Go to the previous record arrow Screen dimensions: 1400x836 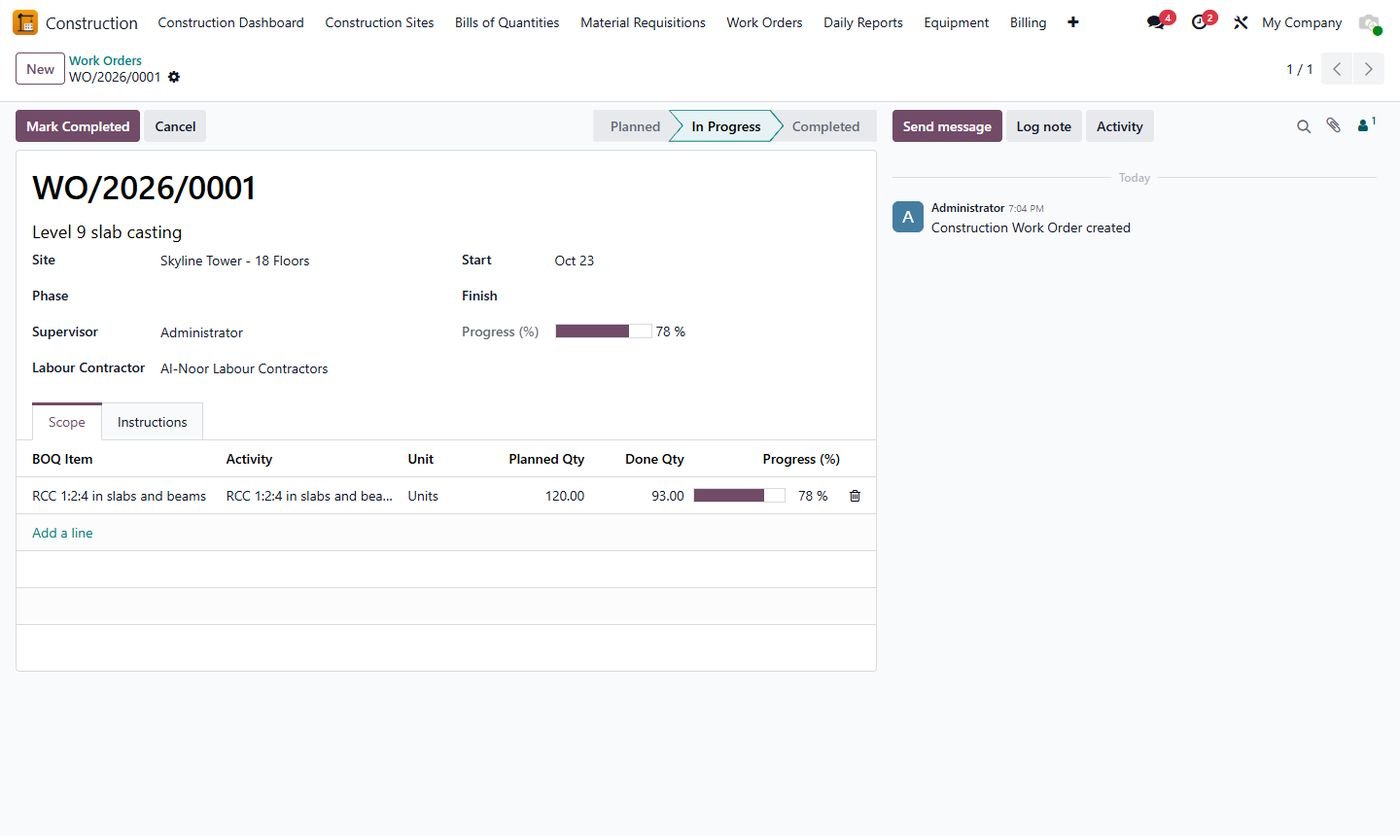[x=1337, y=69]
